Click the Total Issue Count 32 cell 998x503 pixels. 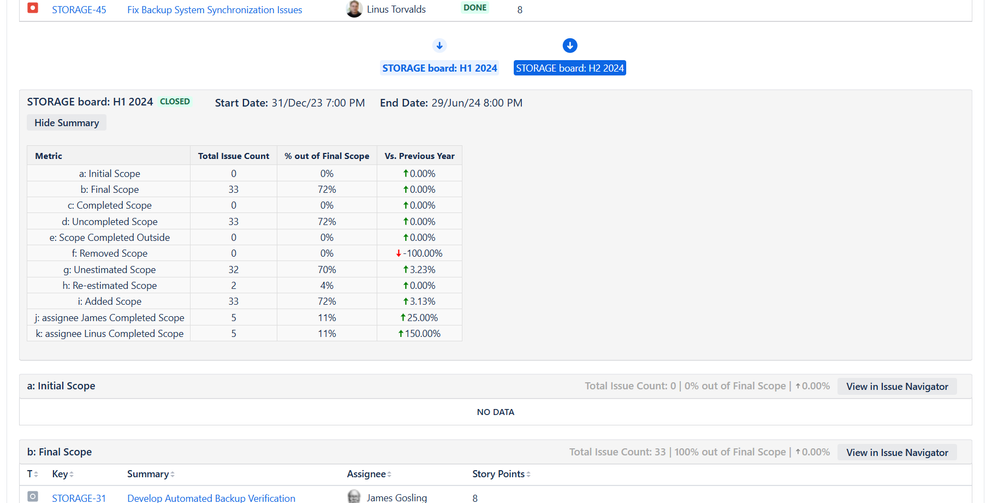click(234, 269)
